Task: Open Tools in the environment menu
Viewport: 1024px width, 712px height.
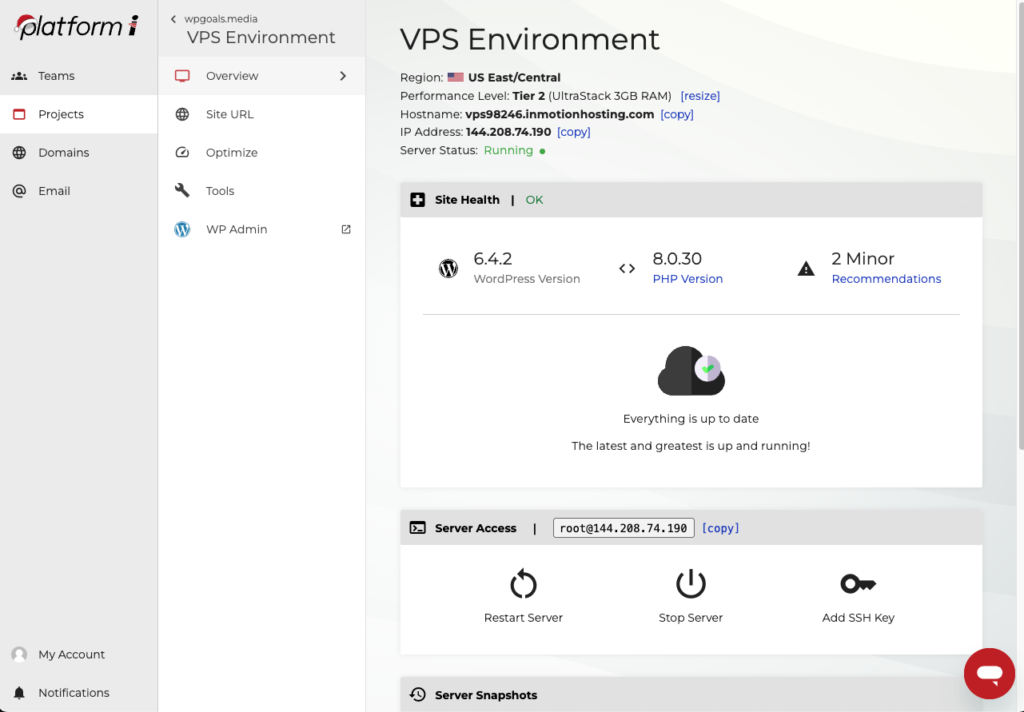Action: 220,191
